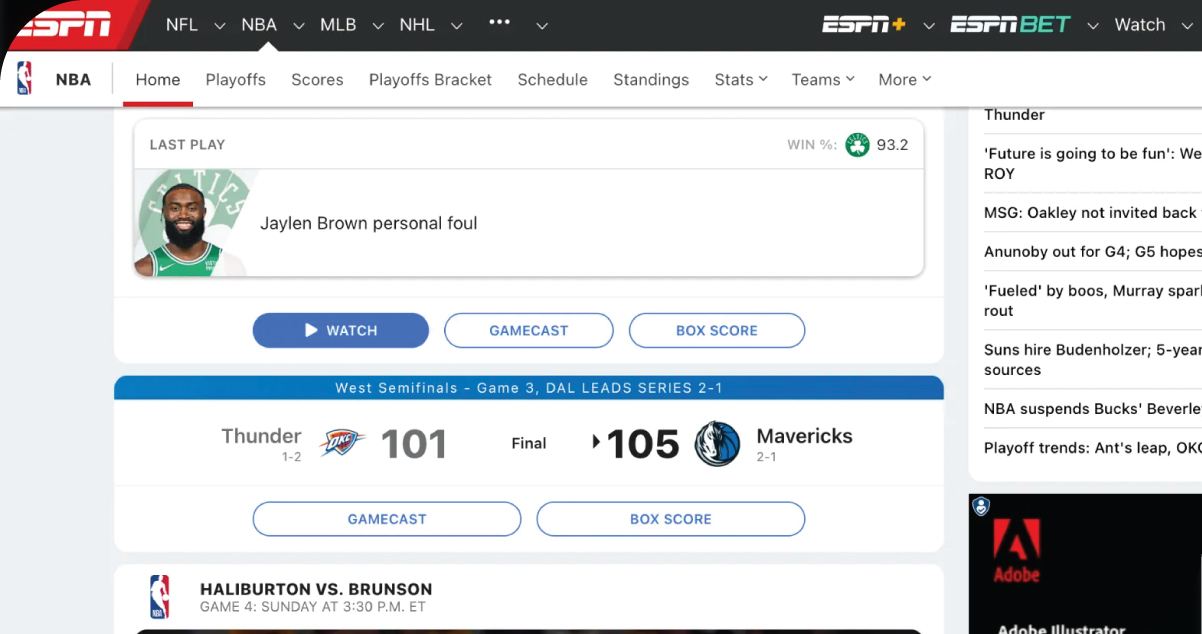This screenshot has width=1202, height=634.
Task: Open Gamecast for the Celtics game
Action: 528,330
